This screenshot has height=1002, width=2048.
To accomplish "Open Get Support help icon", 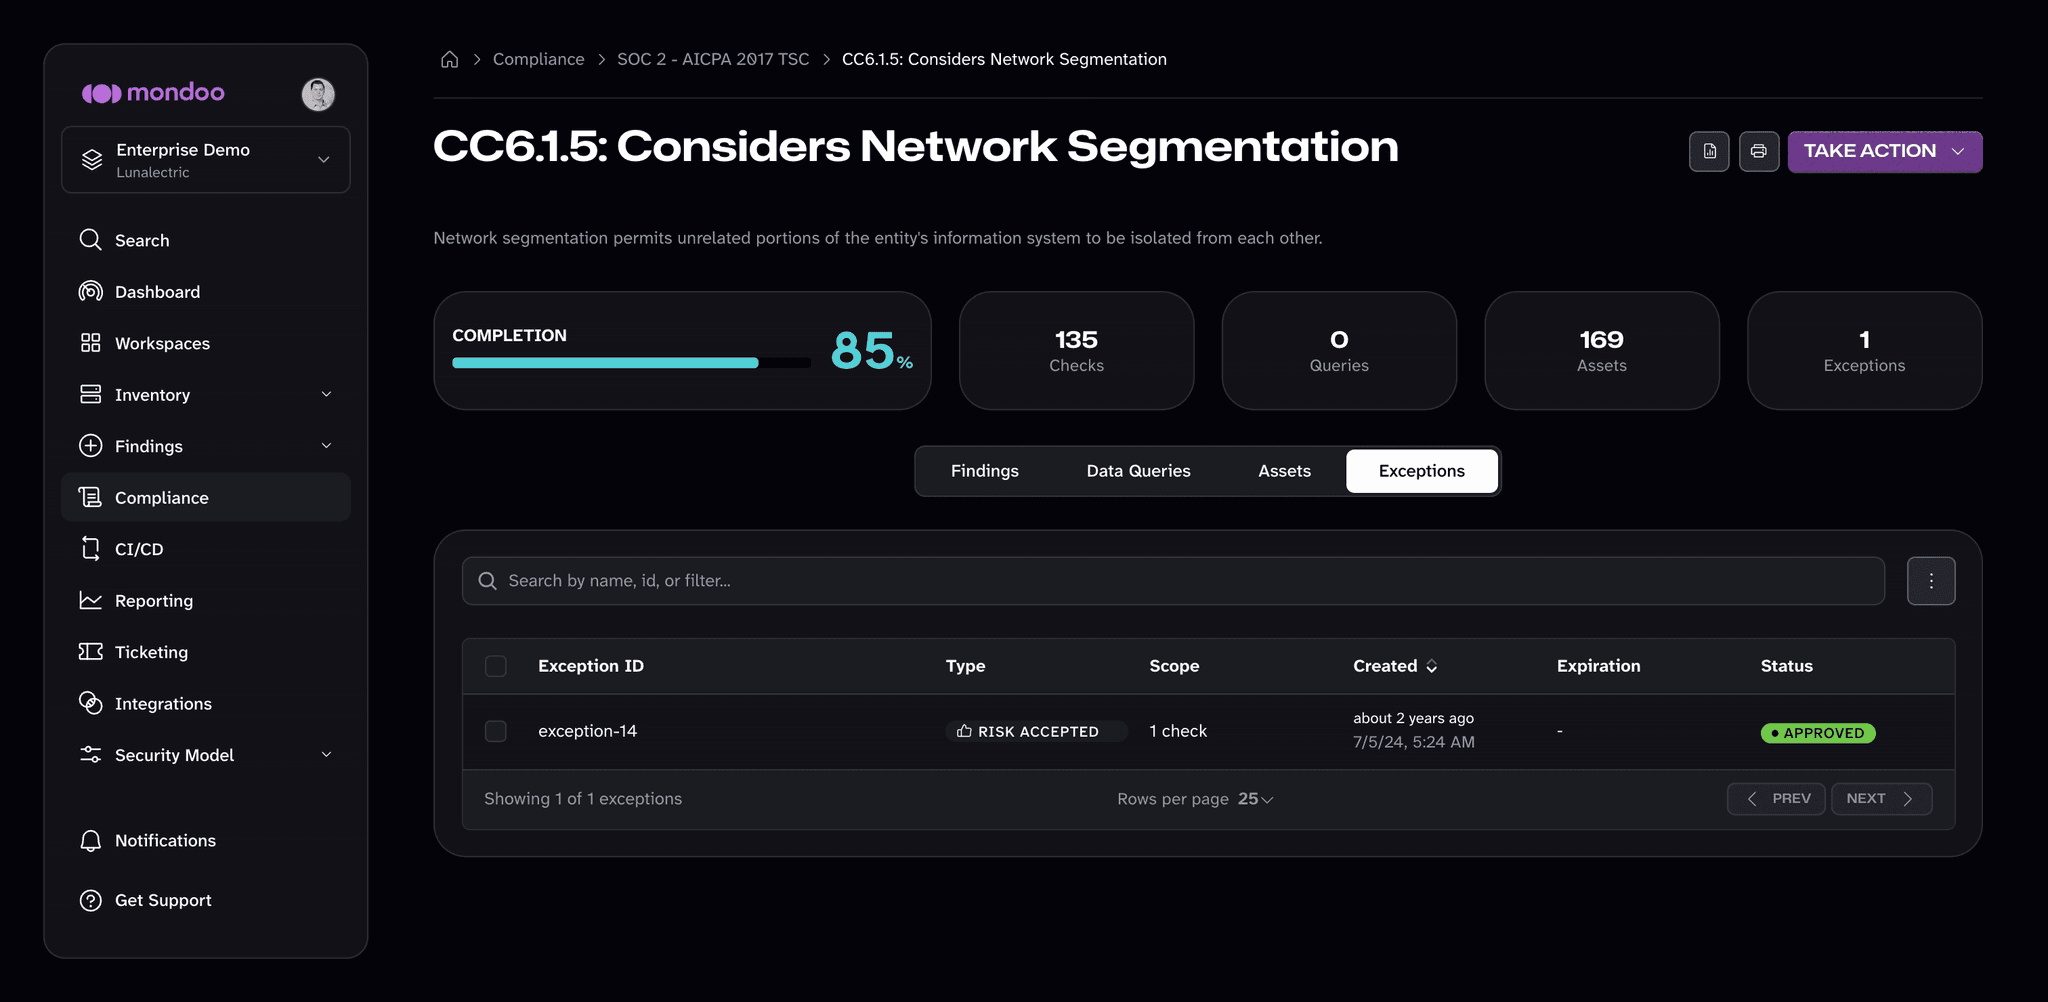I will tap(91, 900).
